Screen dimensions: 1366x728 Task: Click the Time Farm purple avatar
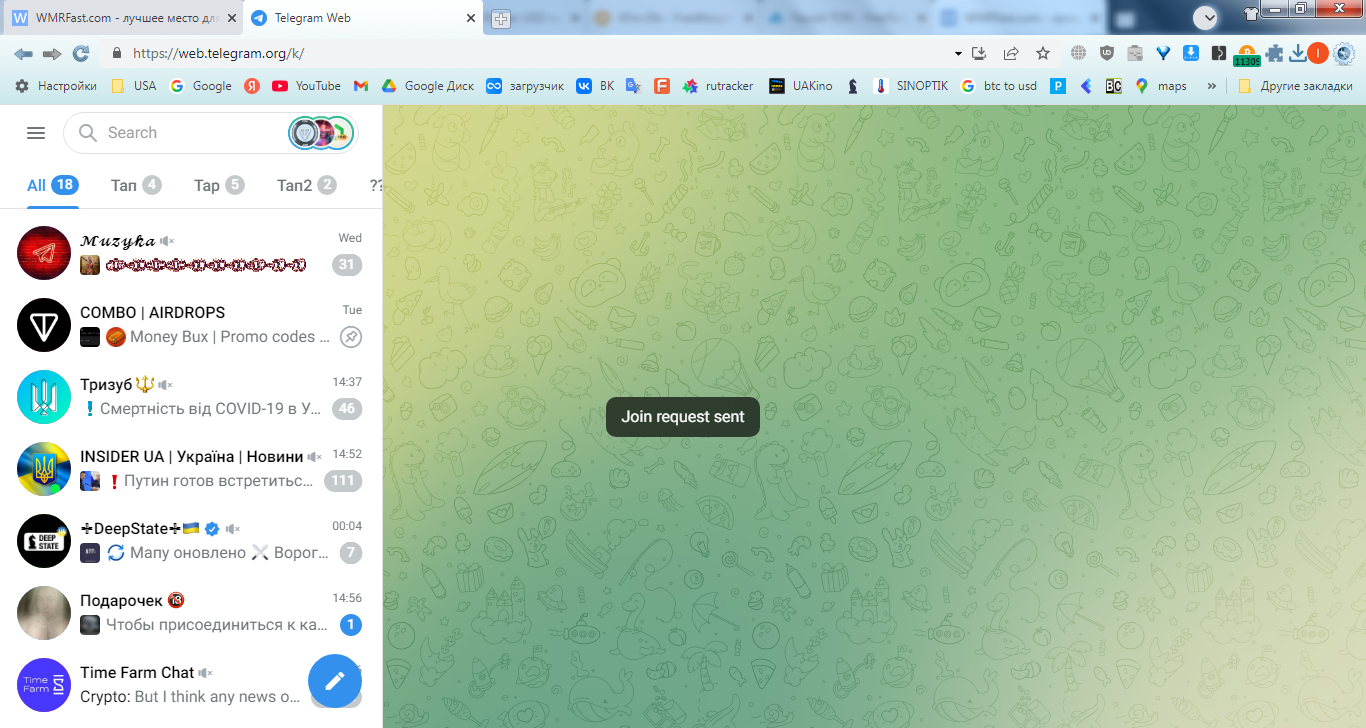click(44, 685)
